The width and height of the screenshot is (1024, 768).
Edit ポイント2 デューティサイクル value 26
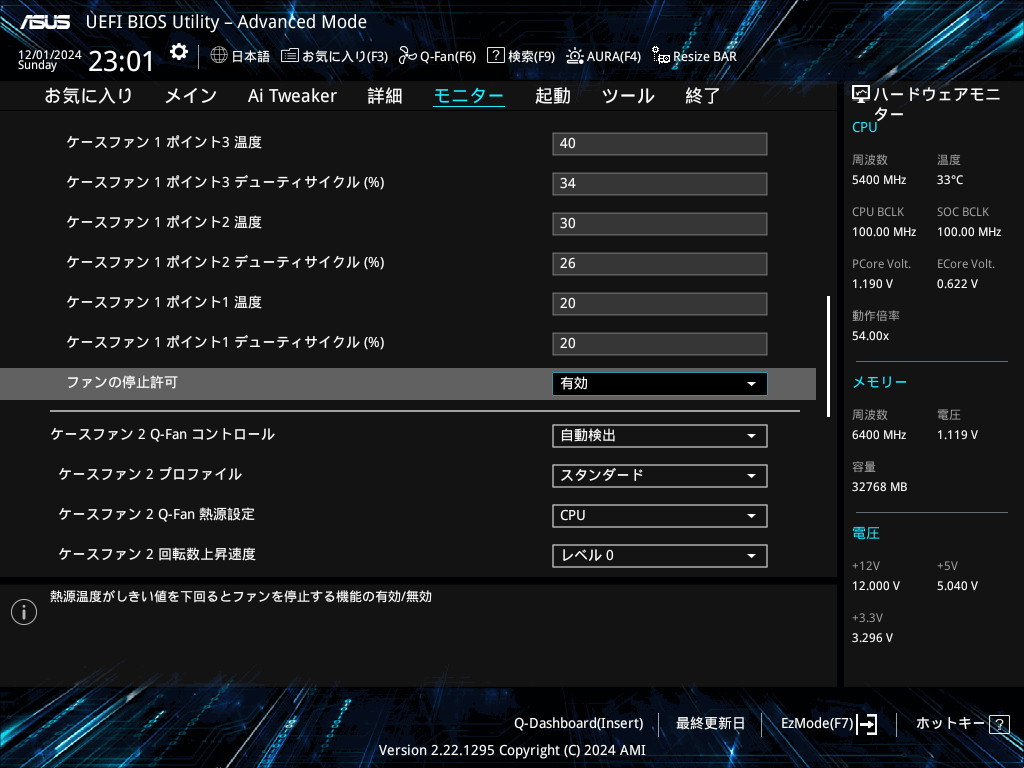pos(660,264)
